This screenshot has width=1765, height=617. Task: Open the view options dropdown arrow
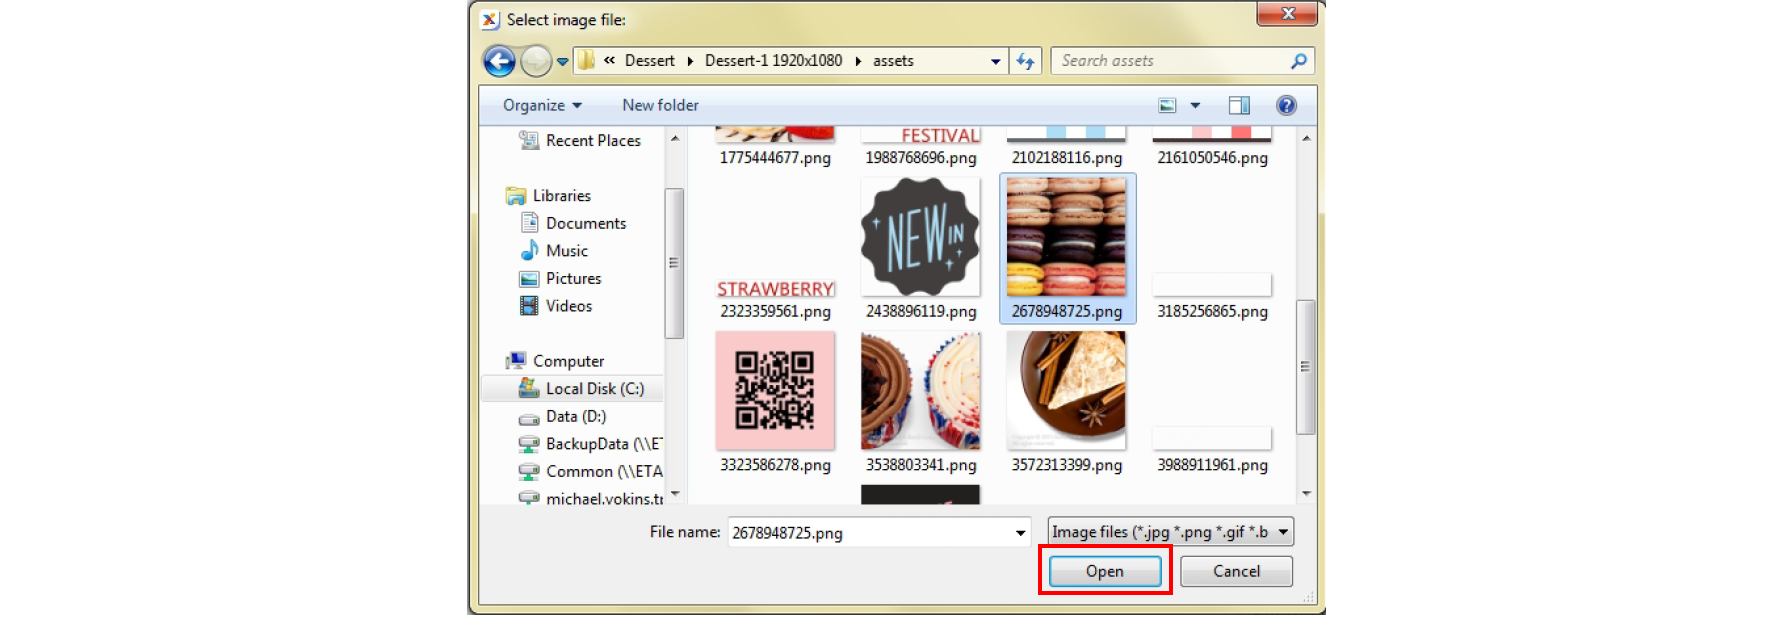pyautogui.click(x=1195, y=105)
